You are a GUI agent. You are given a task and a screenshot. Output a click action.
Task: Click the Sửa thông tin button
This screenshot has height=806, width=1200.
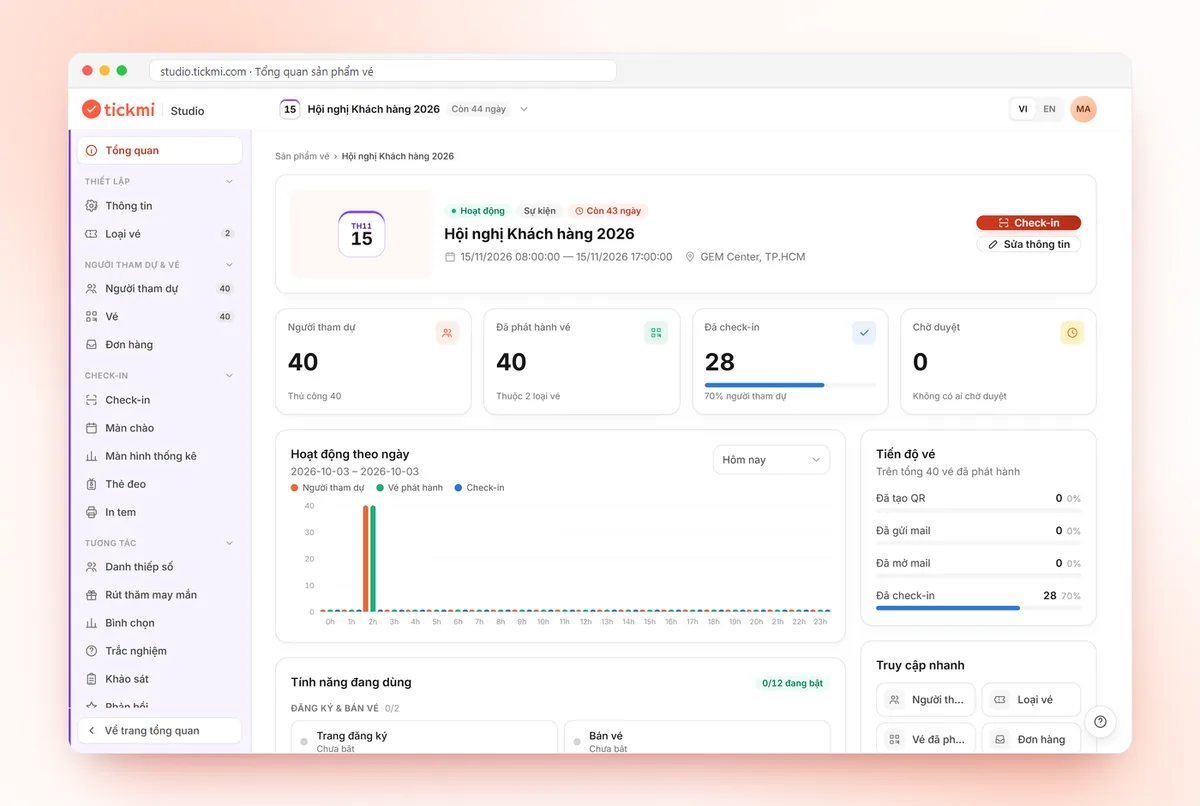point(1028,244)
